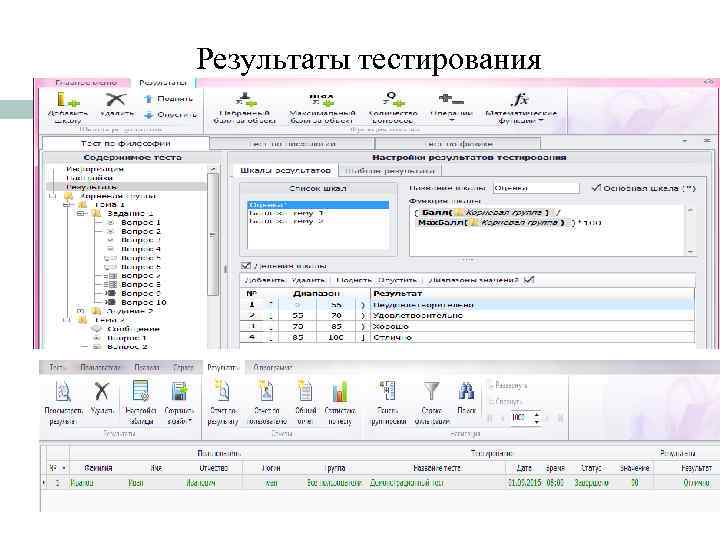Select the 'Шкалы результатов' sub-tab
Viewport: 720px width, 540px height.
point(285,170)
